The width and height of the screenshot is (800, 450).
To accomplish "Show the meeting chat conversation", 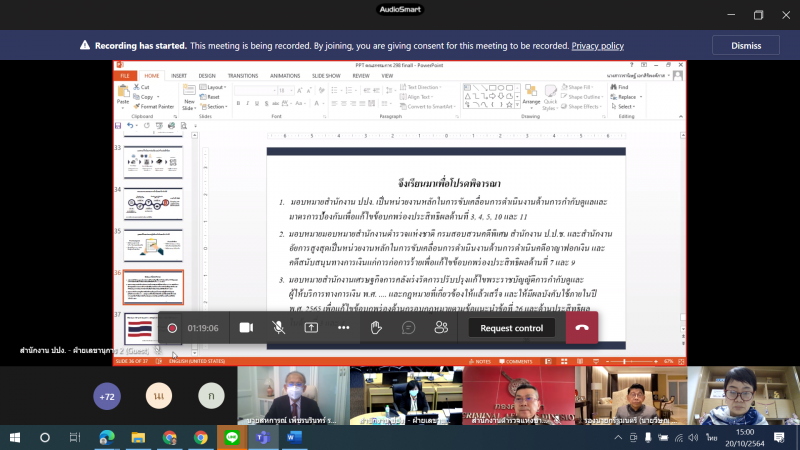I will click(x=409, y=328).
